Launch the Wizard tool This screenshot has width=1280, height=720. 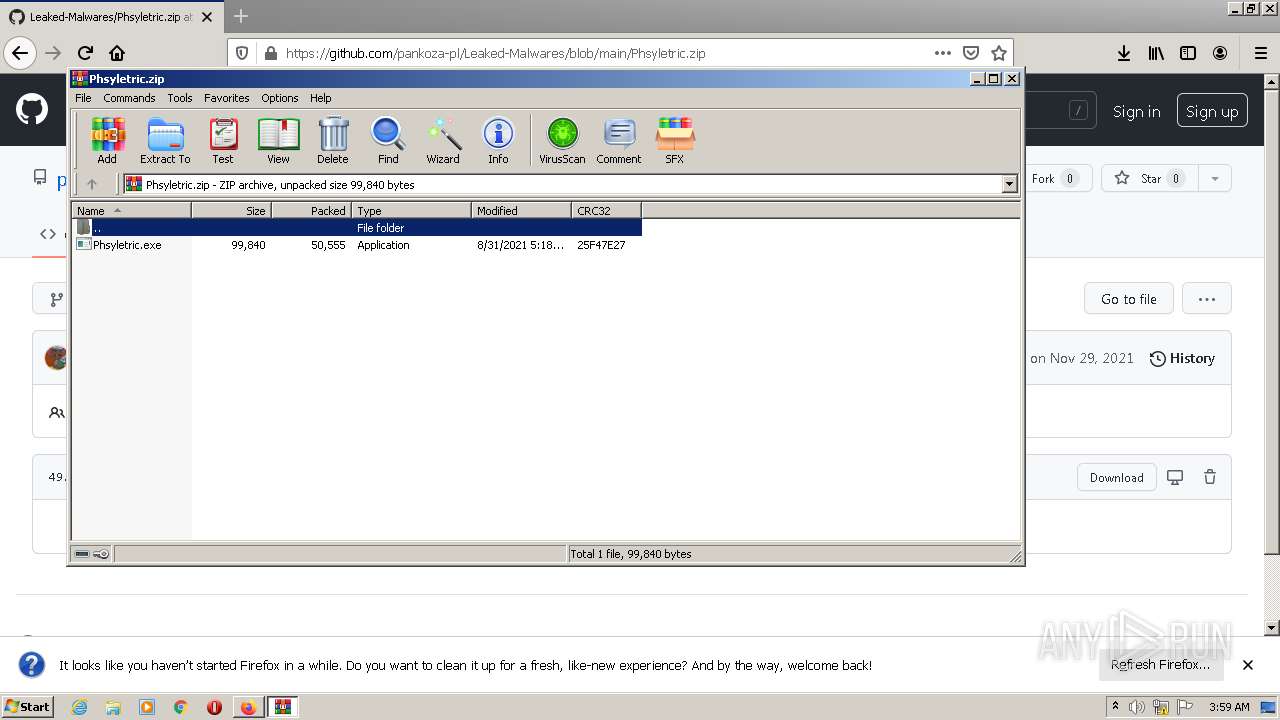coord(443,140)
